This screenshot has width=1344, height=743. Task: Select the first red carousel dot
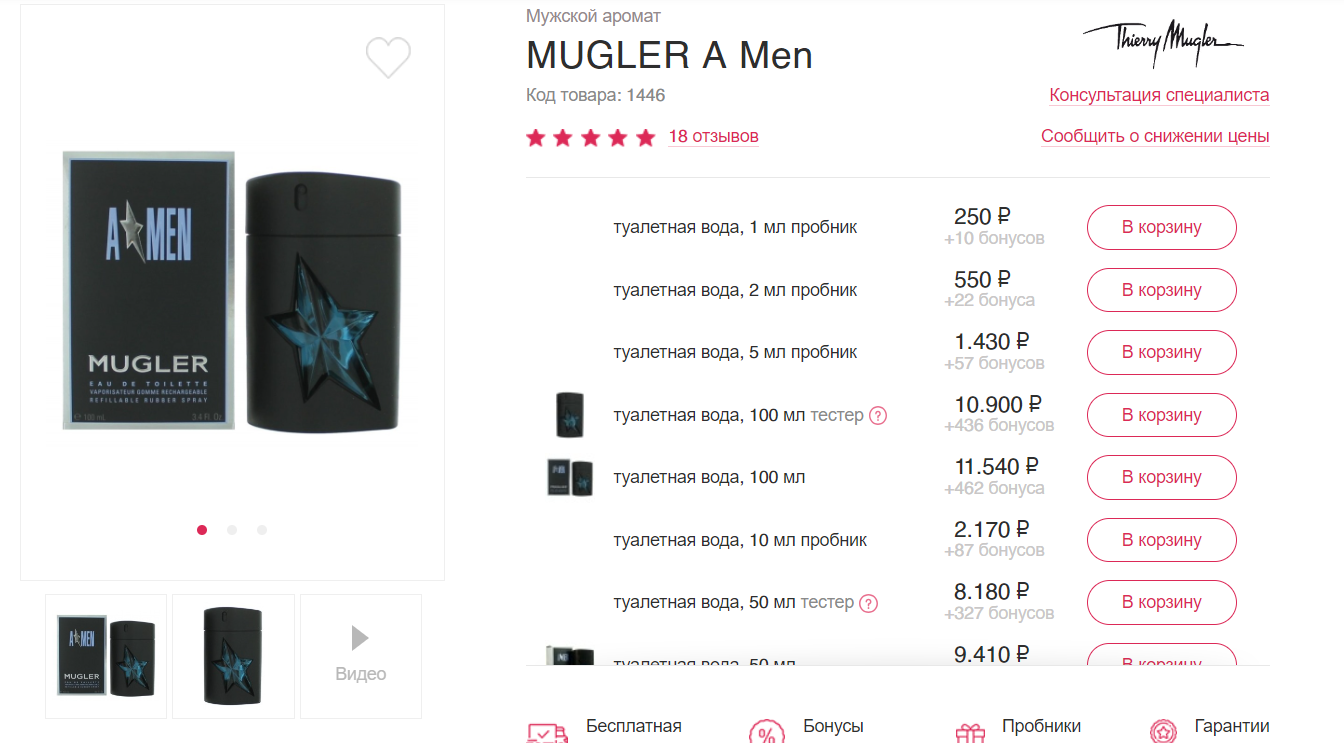[x=202, y=530]
